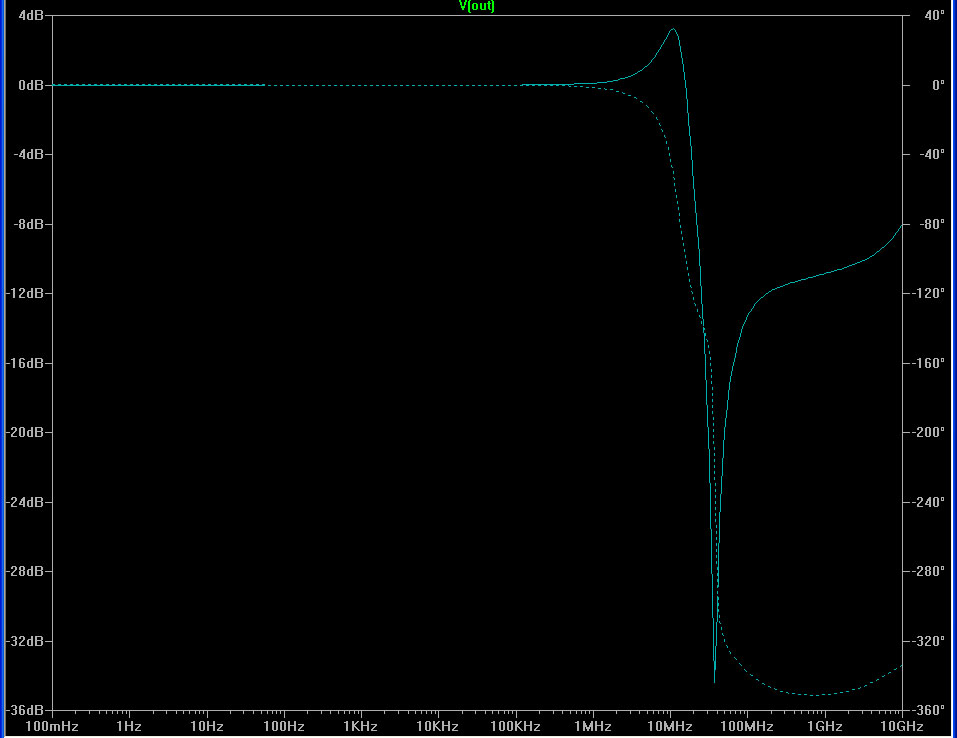Click the 100KHz frequency axis label
The image size is (957, 738).
pos(515,726)
